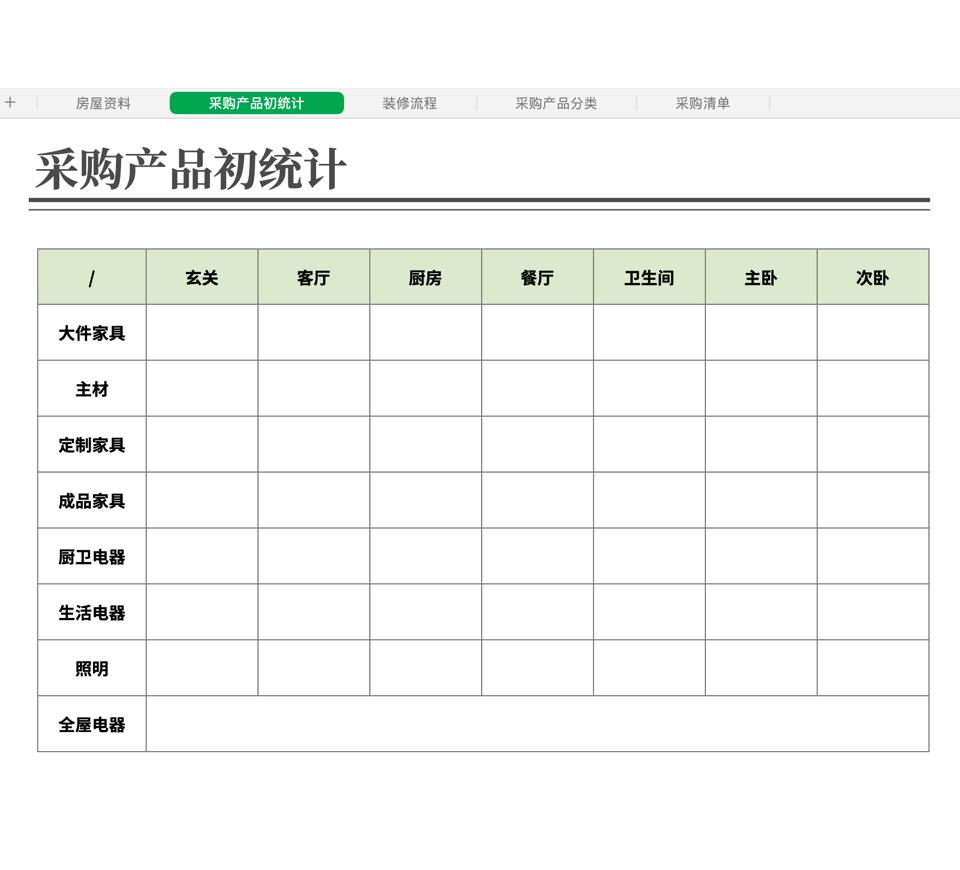Select the 次卧 column header cell

point(872,277)
